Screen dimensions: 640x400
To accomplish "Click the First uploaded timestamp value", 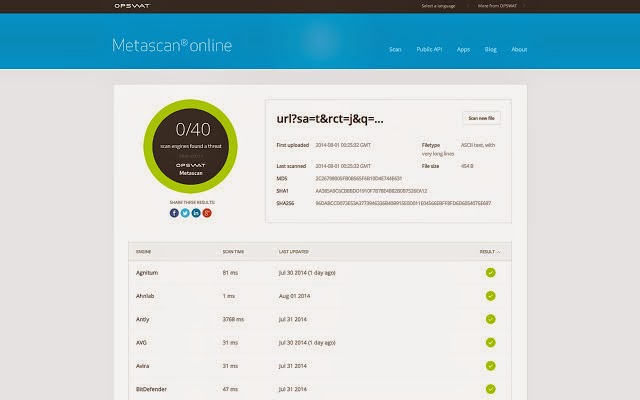I will [343, 145].
